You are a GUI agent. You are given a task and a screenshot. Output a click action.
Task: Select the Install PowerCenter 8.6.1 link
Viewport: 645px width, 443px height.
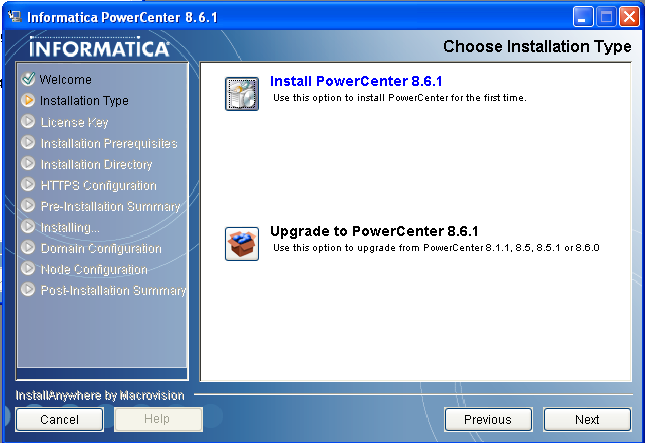(x=356, y=81)
